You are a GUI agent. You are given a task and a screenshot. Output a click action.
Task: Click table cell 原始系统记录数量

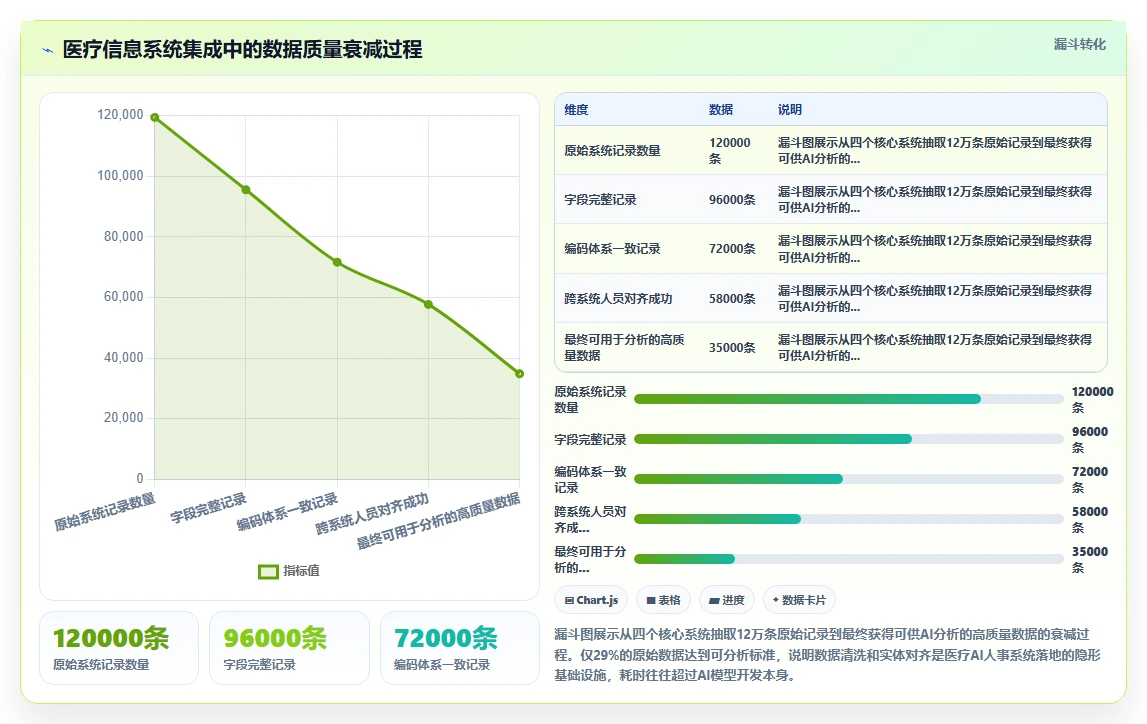612,151
